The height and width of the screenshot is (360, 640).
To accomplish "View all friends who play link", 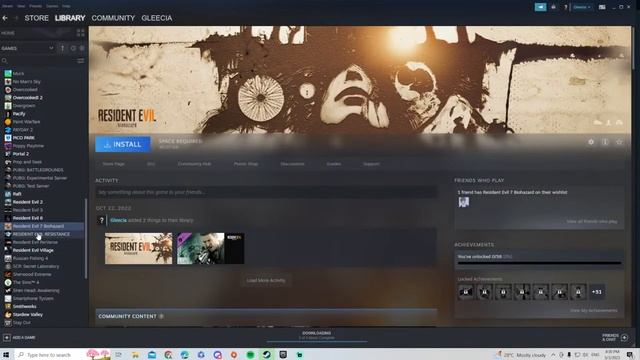I will click(x=592, y=221).
